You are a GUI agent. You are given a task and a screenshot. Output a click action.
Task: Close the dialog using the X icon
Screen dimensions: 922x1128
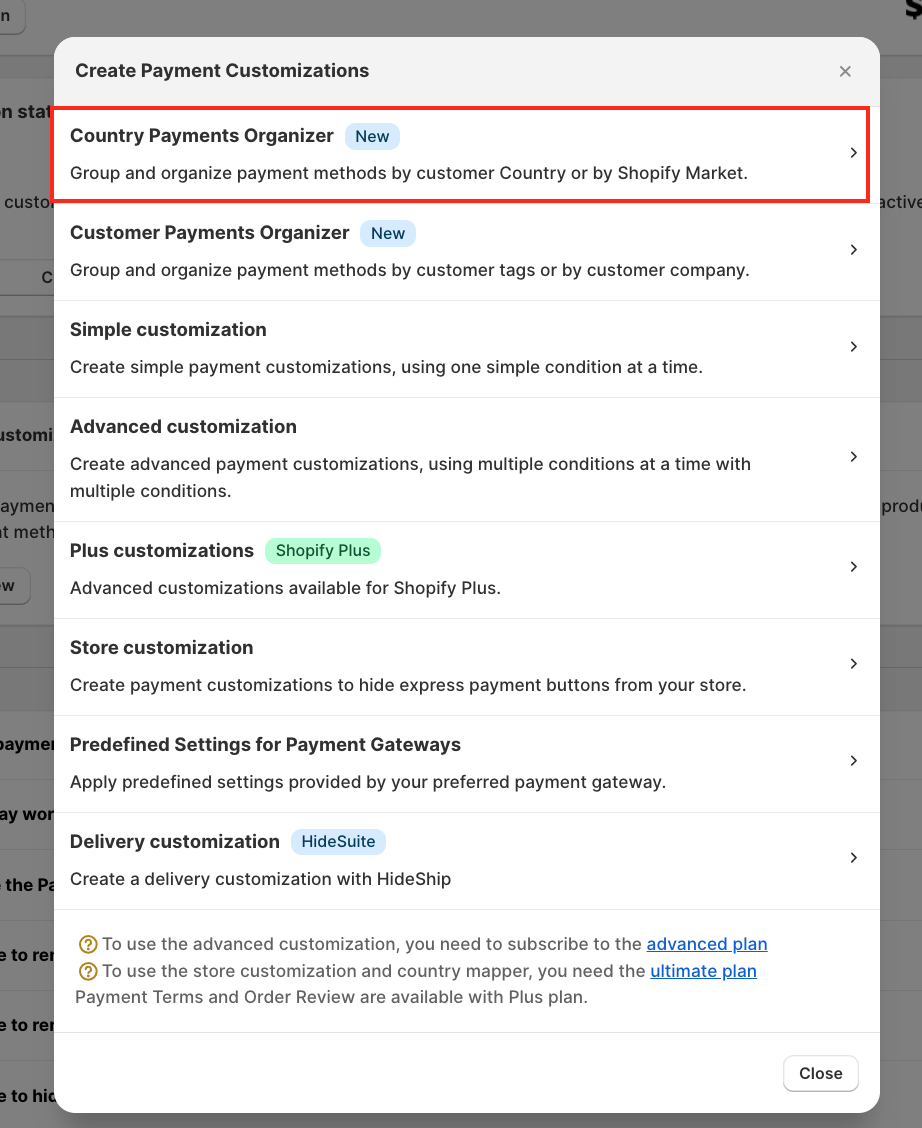[x=845, y=71]
